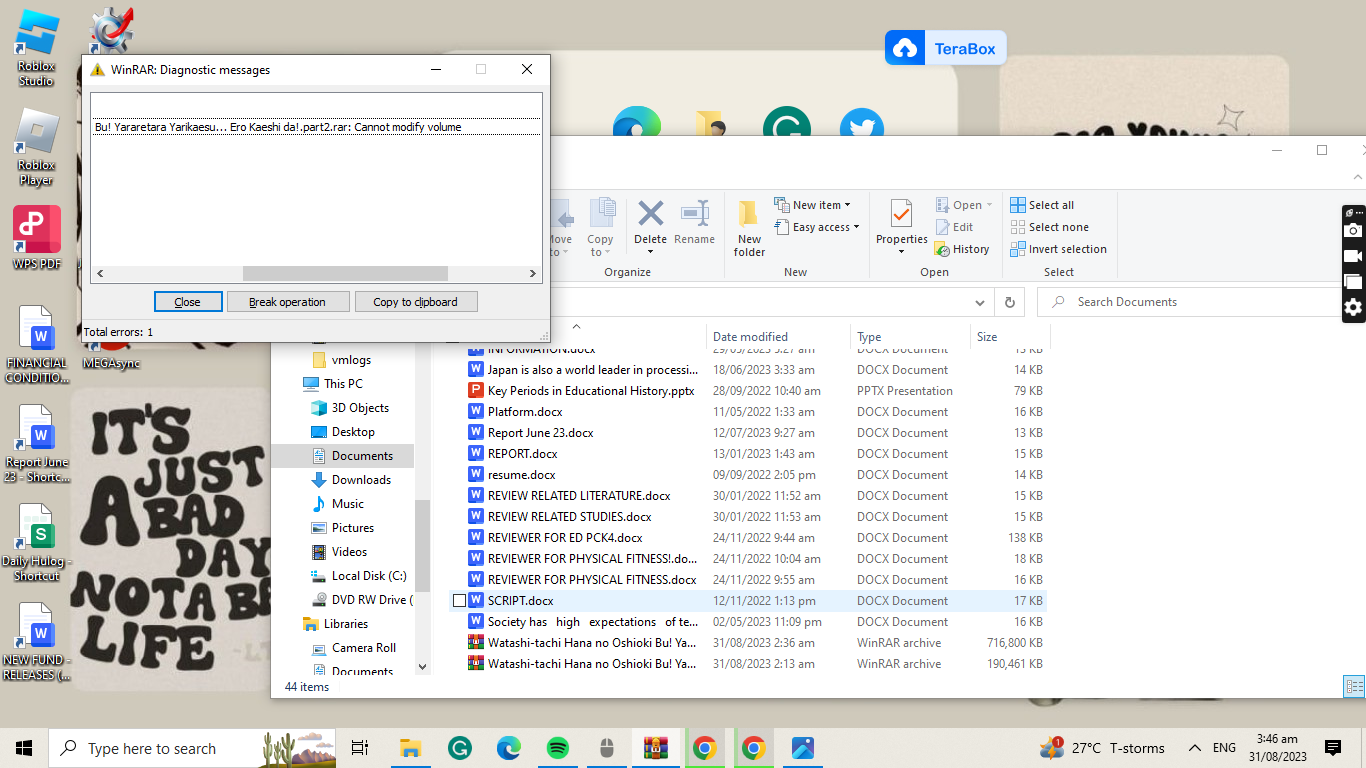Viewport: 1366px width, 768px height.
Task: Click Break operation in WinRAR dialog
Action: 287,302
